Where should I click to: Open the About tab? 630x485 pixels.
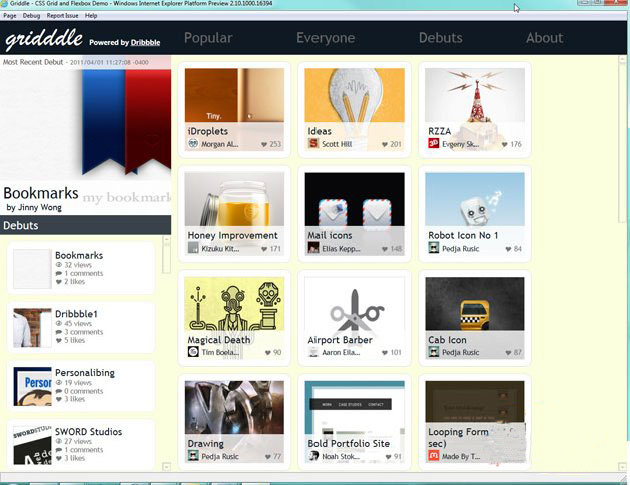tap(544, 38)
